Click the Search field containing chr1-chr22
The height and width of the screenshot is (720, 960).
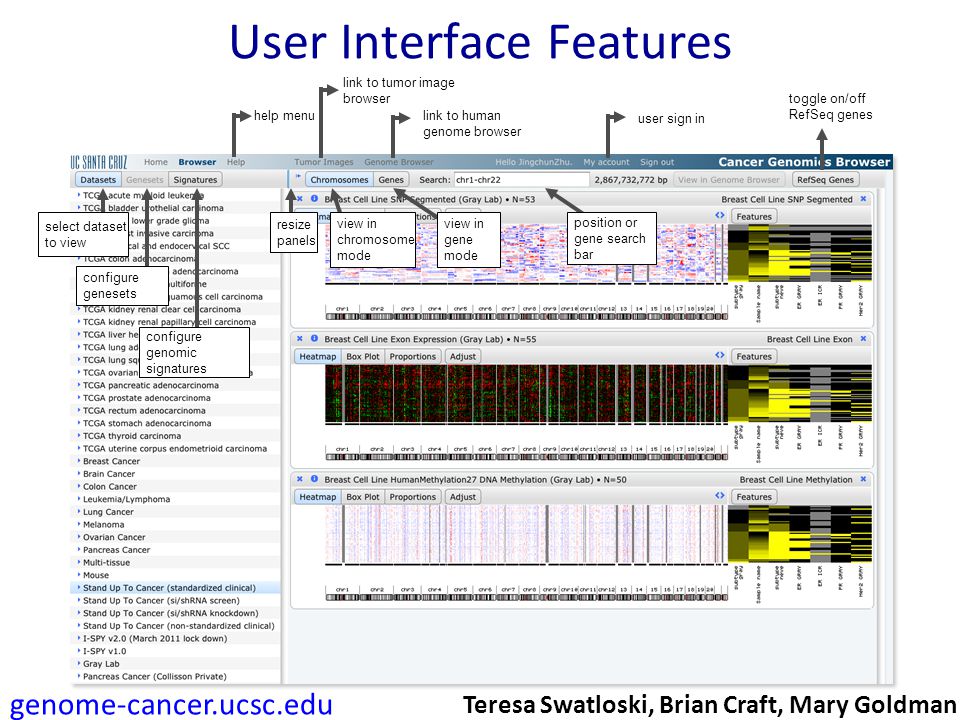coord(521,179)
